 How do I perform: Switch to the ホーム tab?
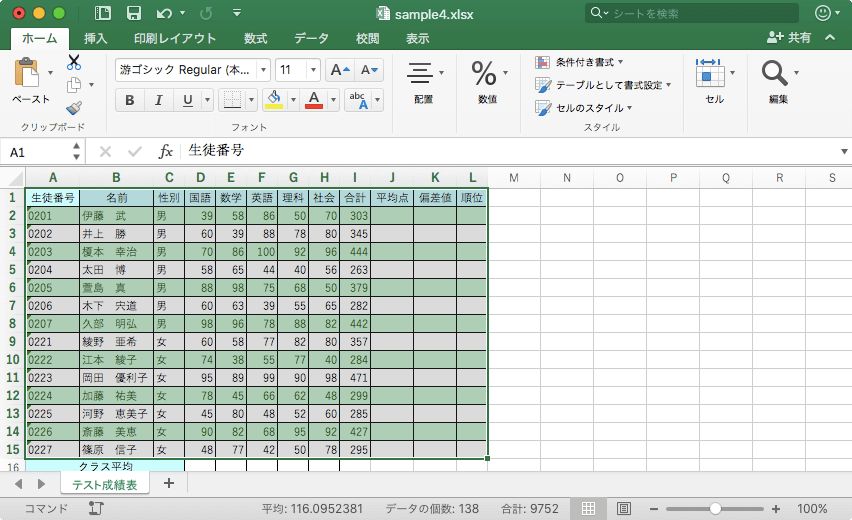click(x=40, y=39)
